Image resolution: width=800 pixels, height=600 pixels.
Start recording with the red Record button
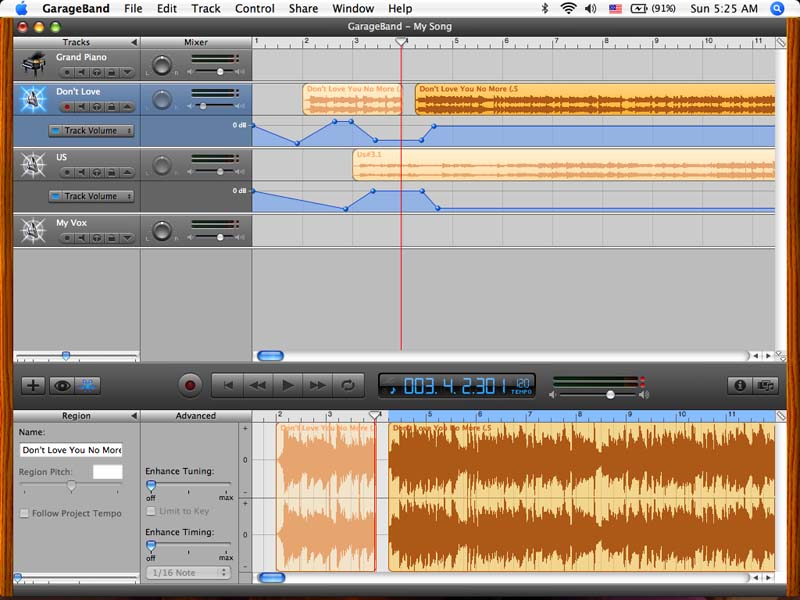click(x=190, y=385)
